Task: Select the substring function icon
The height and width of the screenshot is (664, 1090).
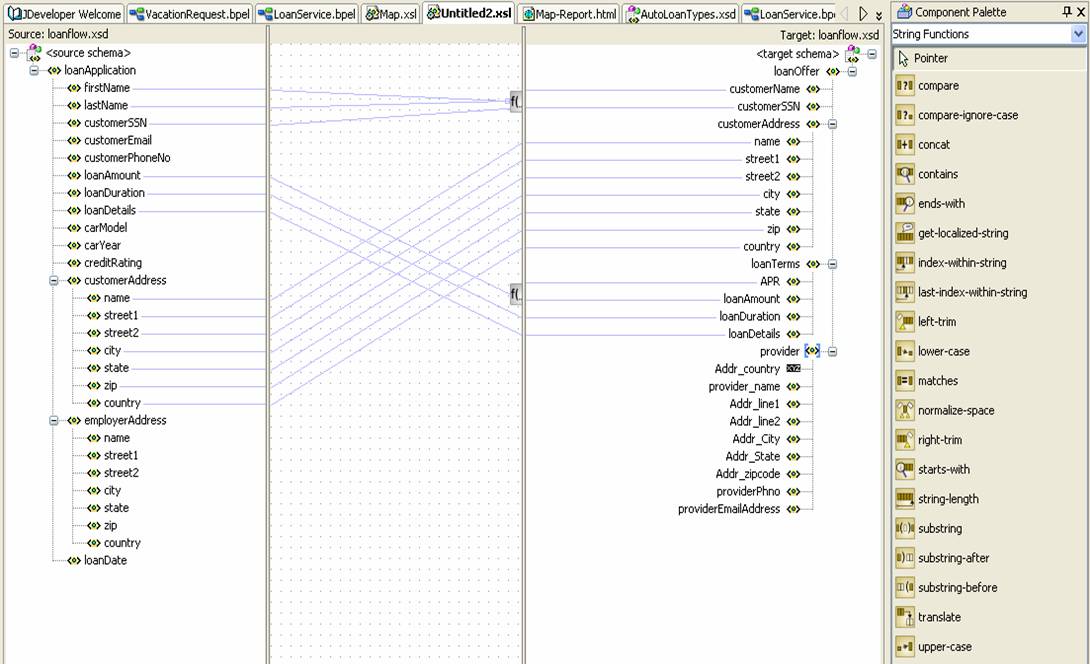Action: click(904, 529)
